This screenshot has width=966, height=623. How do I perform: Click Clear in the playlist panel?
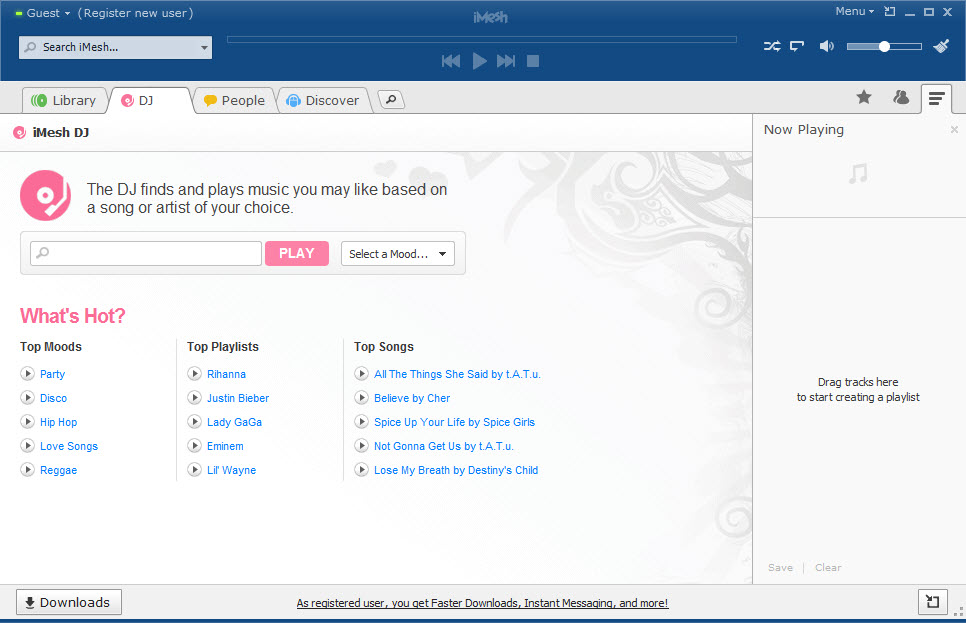(x=828, y=568)
